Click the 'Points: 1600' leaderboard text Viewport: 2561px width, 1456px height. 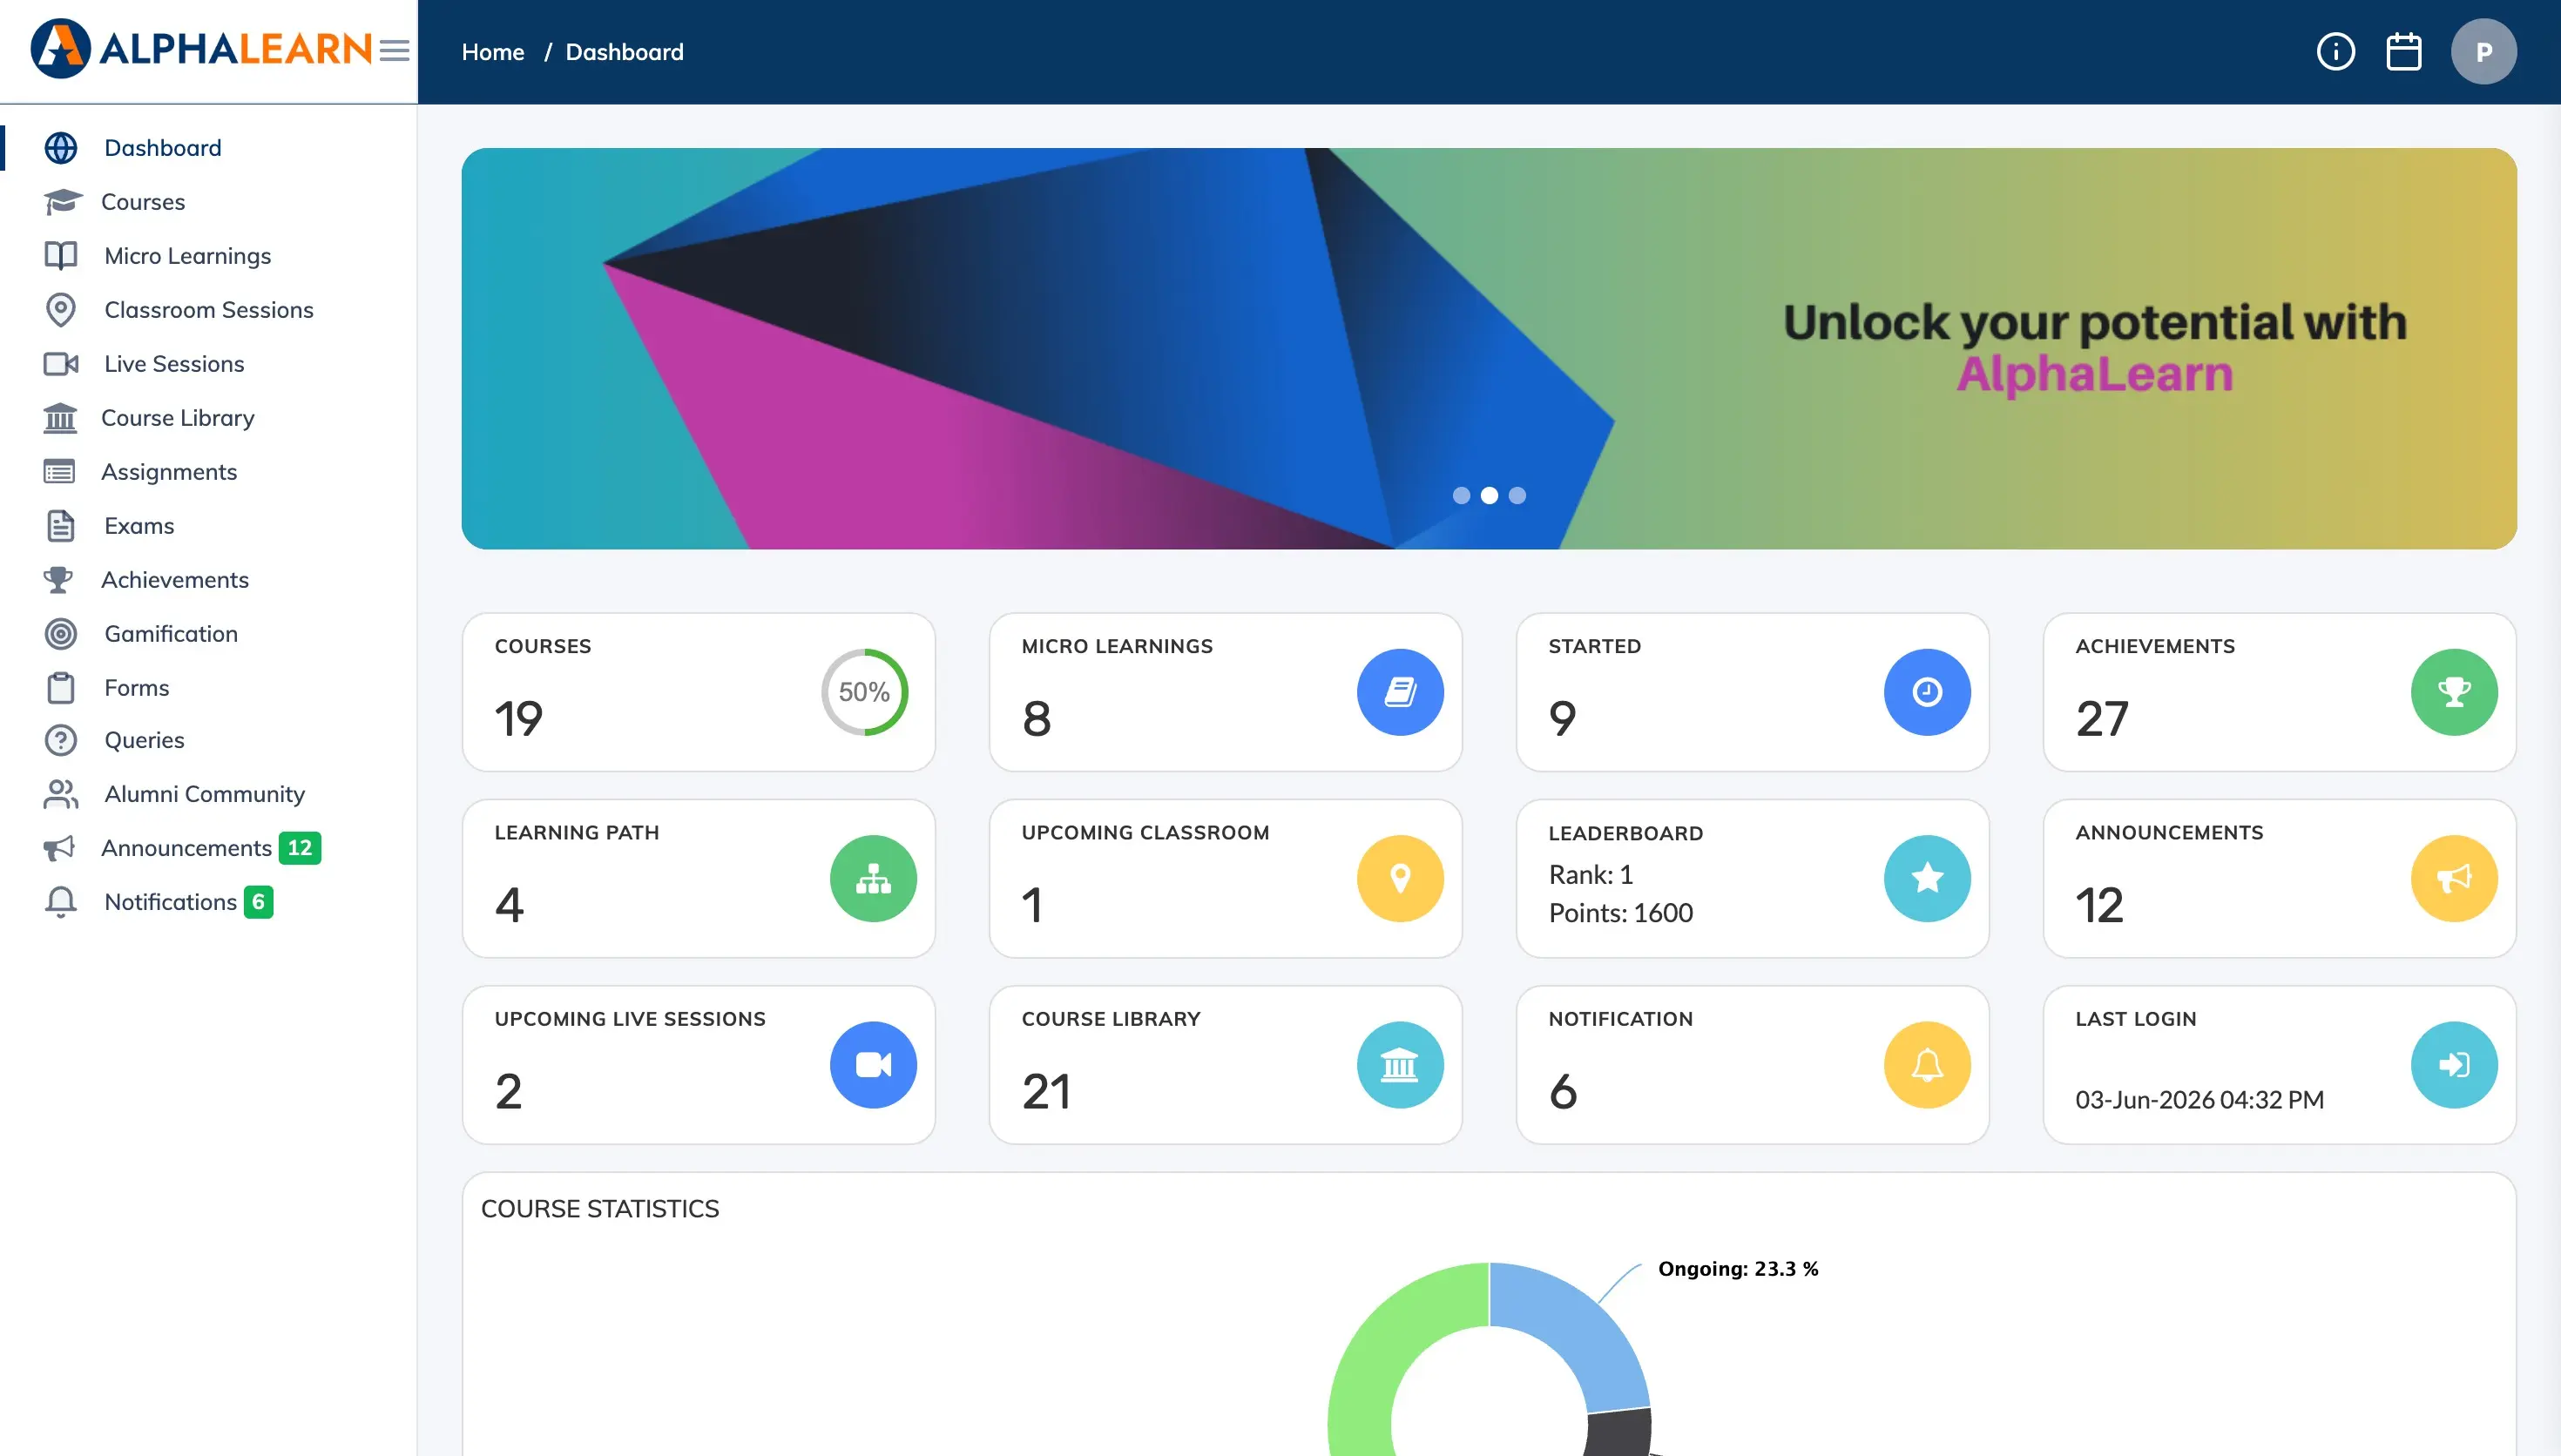[x=1621, y=913]
